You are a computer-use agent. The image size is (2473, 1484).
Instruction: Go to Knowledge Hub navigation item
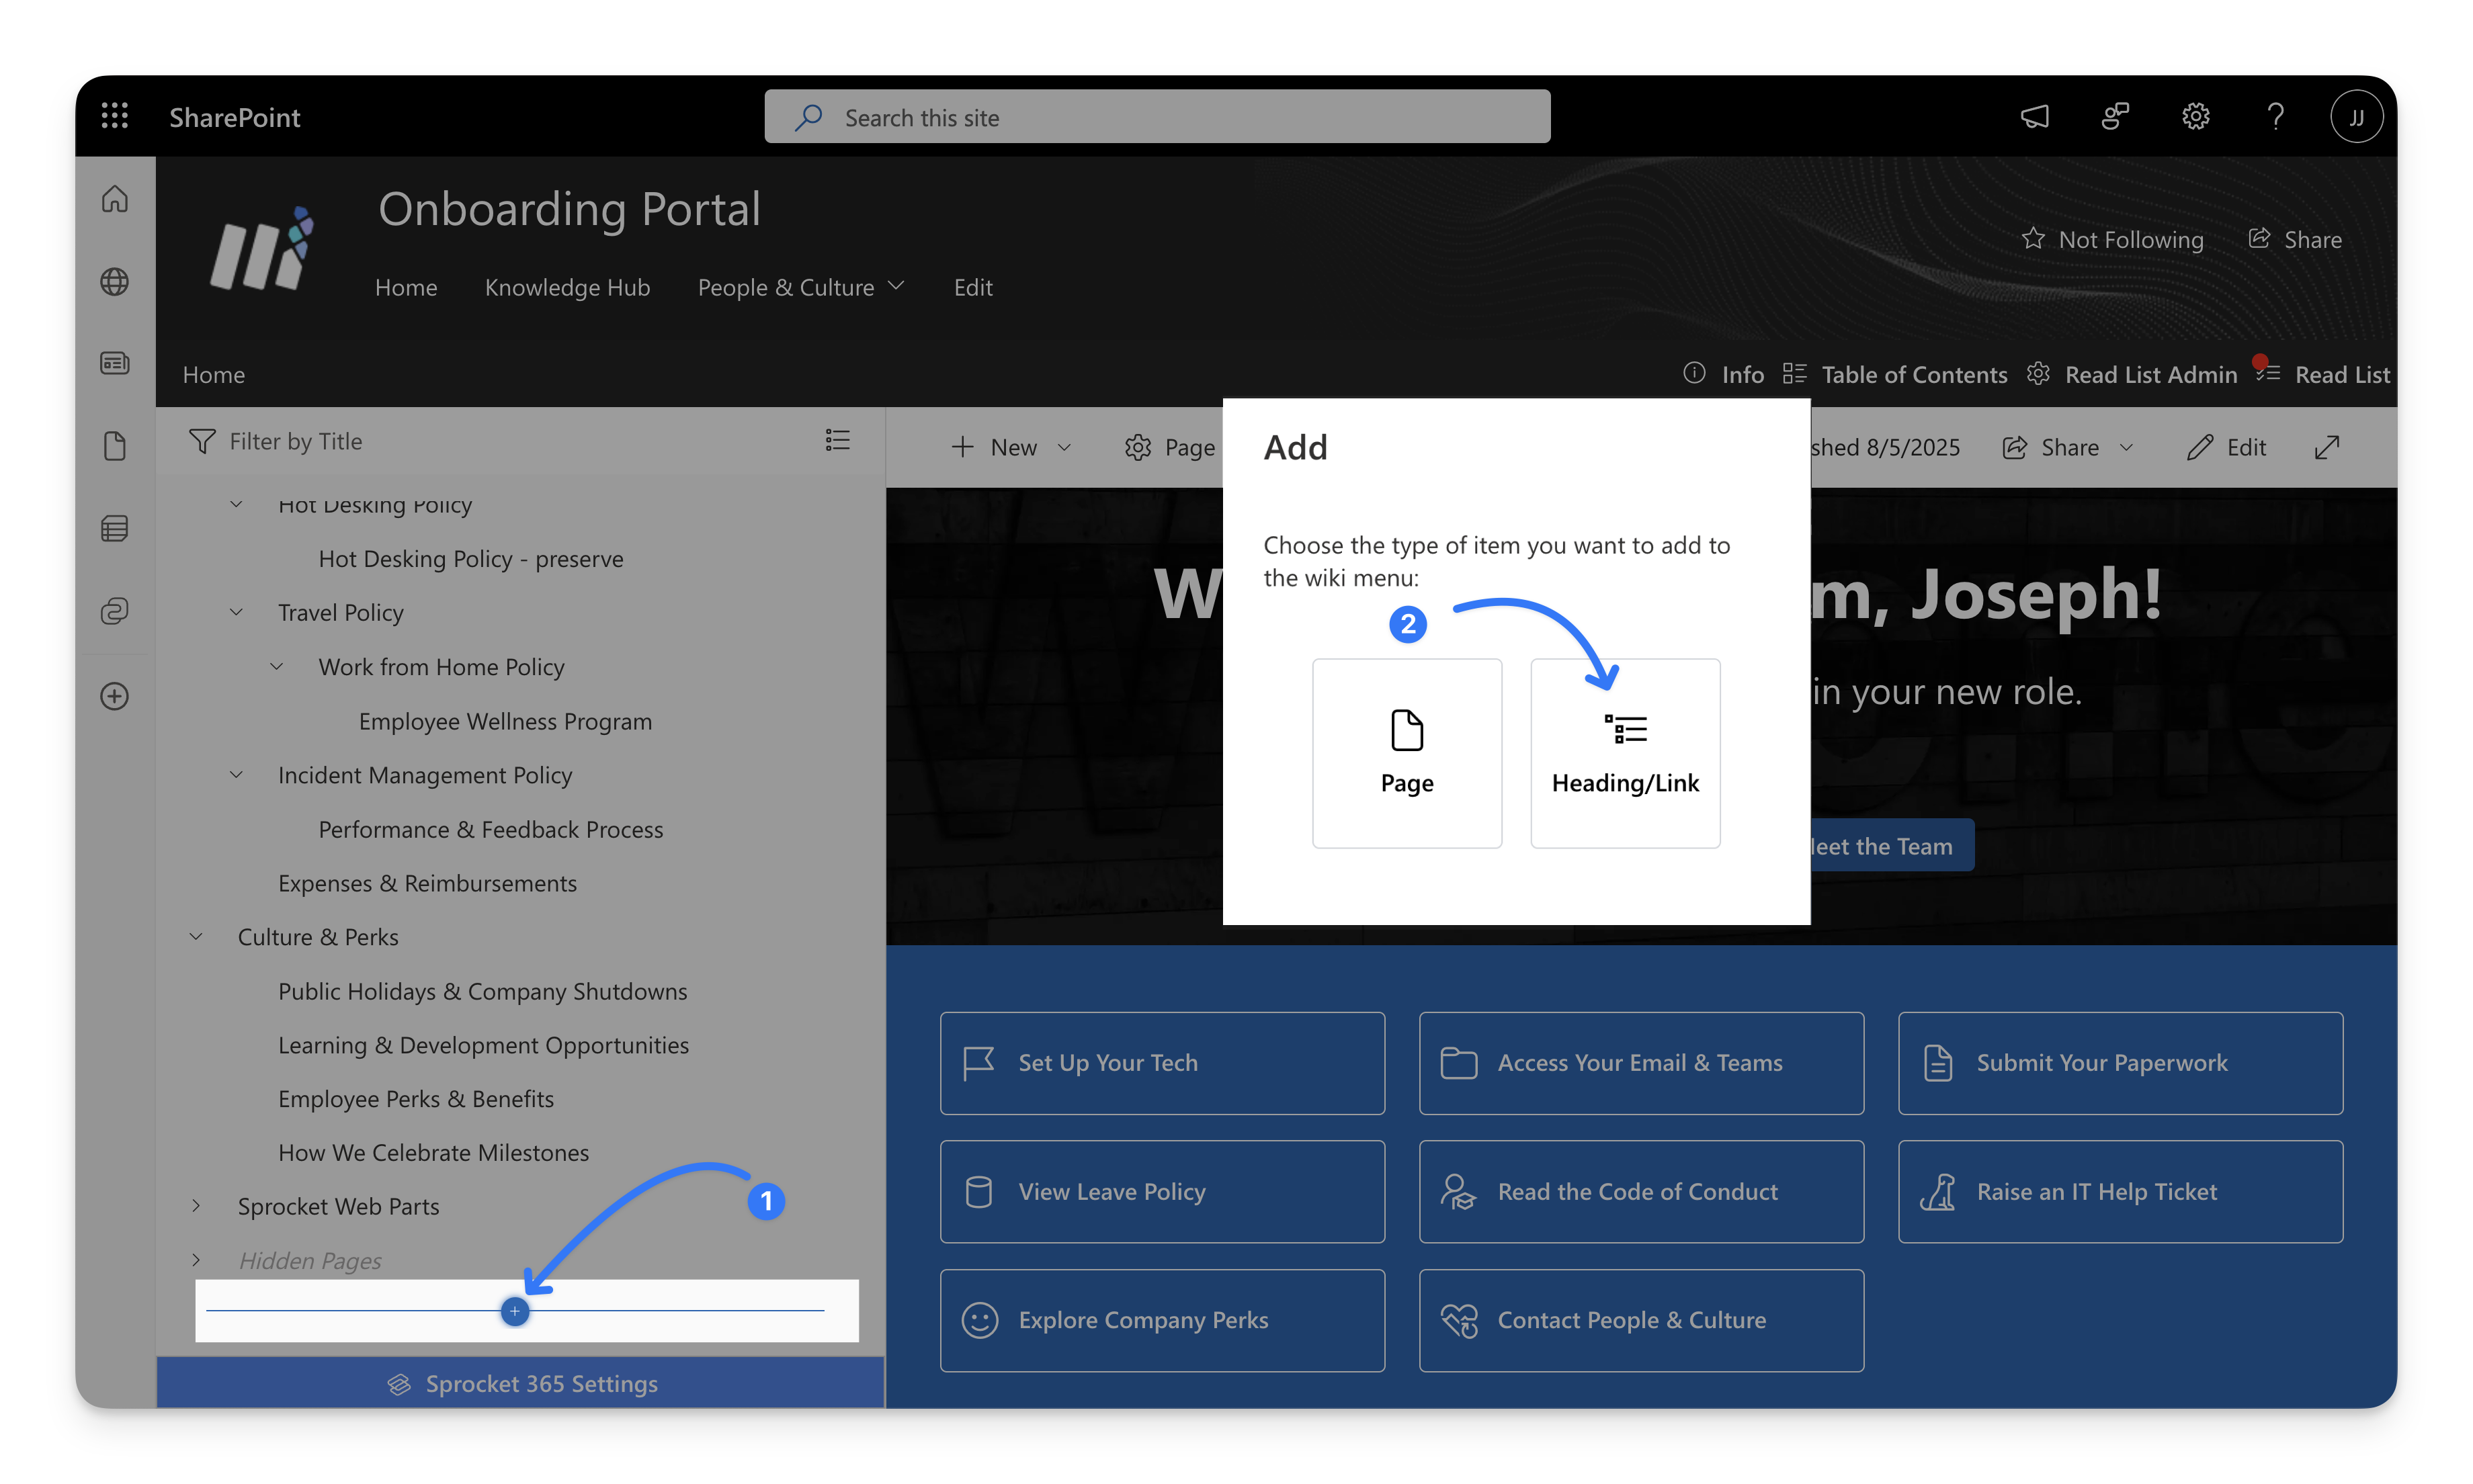pyautogui.click(x=567, y=288)
